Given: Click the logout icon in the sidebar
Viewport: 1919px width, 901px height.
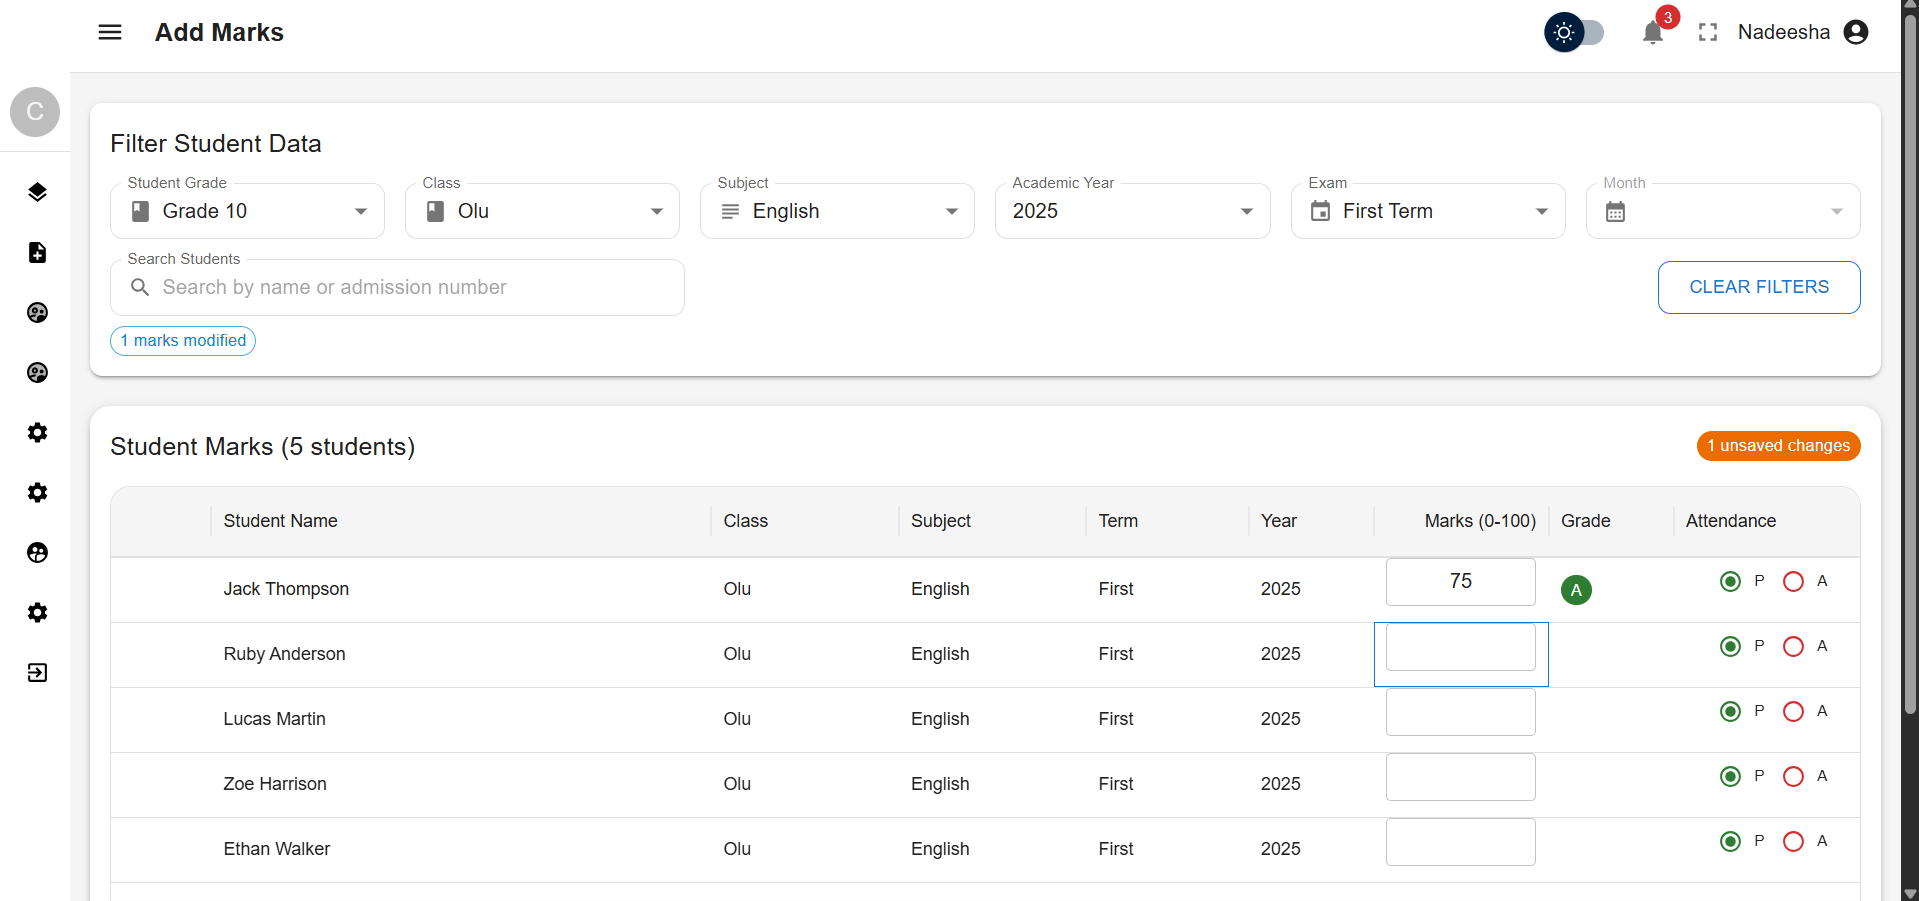Looking at the screenshot, I should coord(37,672).
